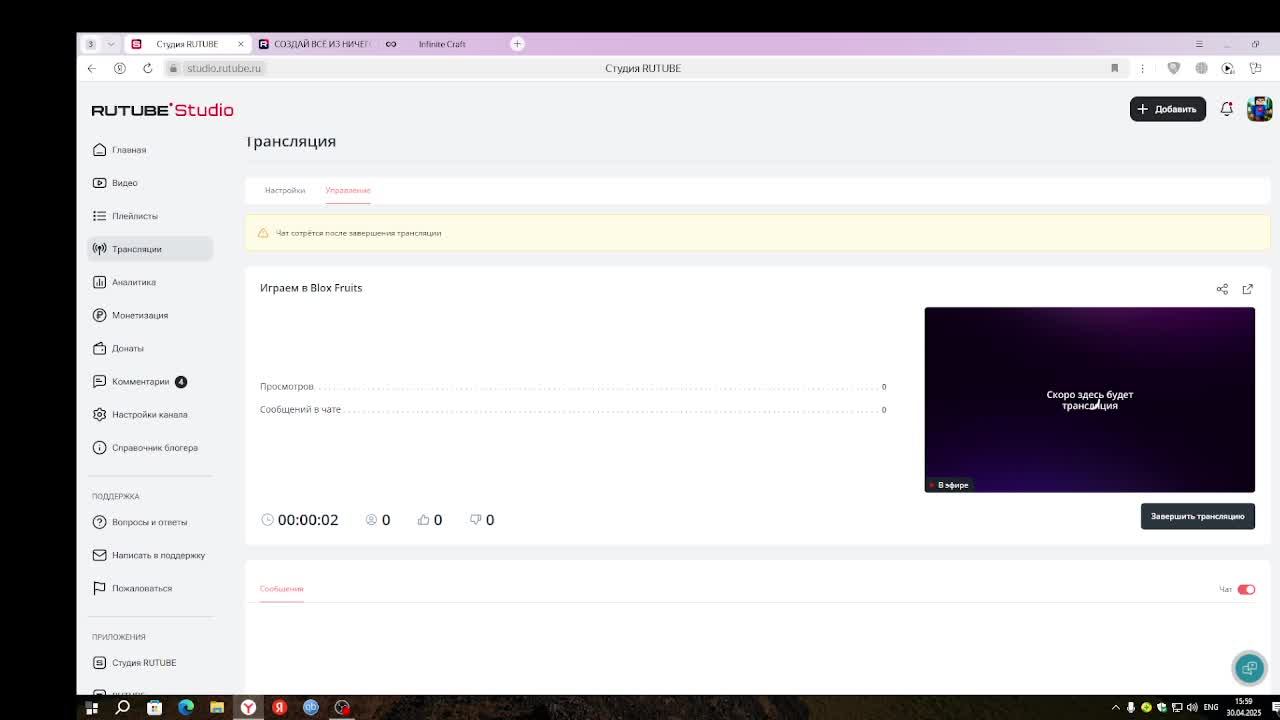This screenshot has width=1280, height=720.
Task: Open Написать в поддержку link
Action: click(158, 555)
